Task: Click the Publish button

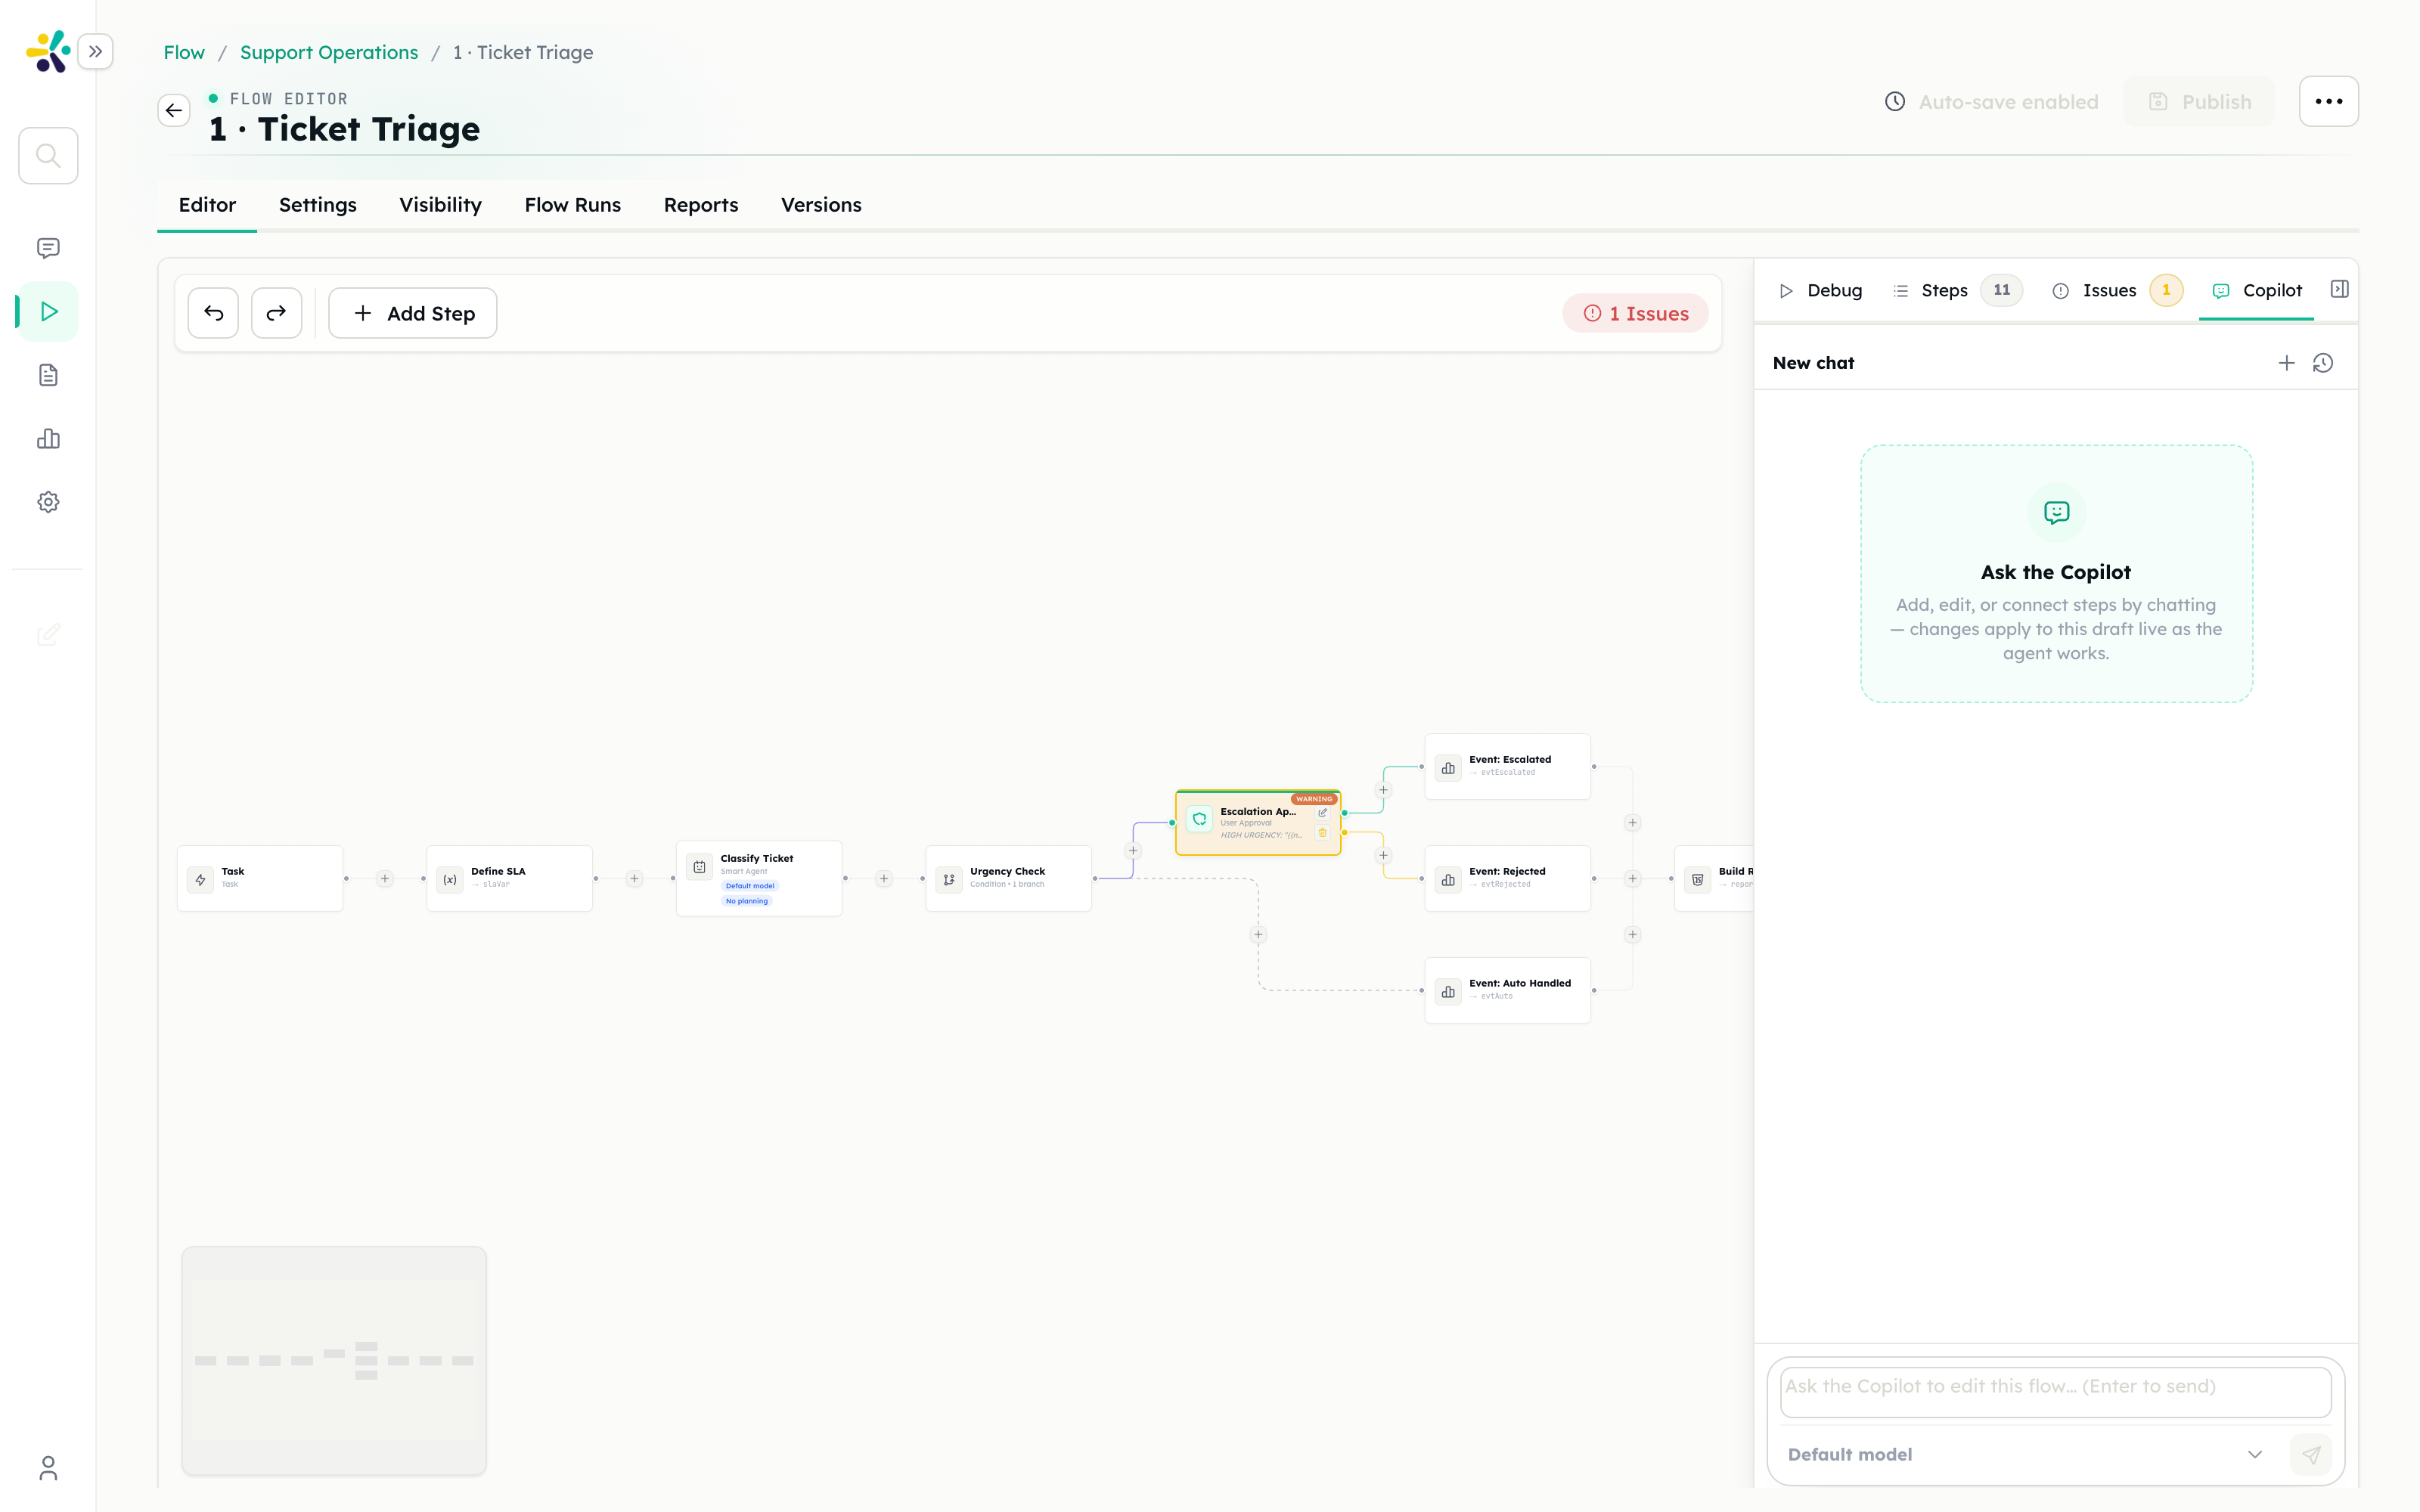Action: tap(2199, 101)
